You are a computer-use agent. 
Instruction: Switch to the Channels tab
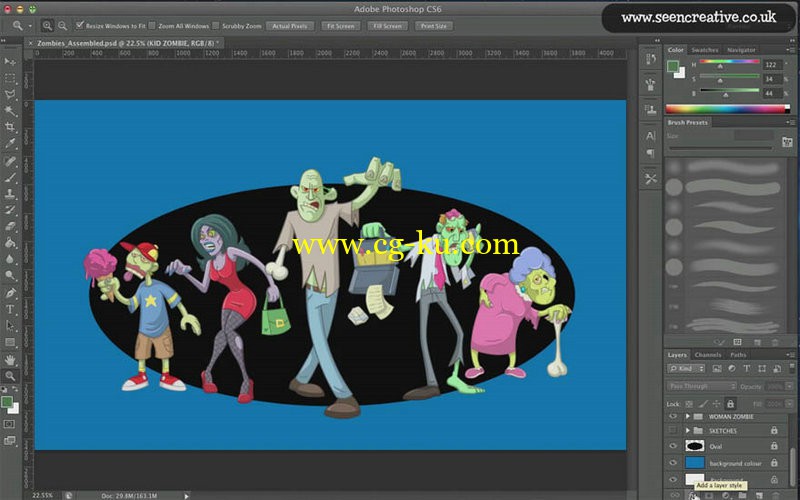(708, 355)
